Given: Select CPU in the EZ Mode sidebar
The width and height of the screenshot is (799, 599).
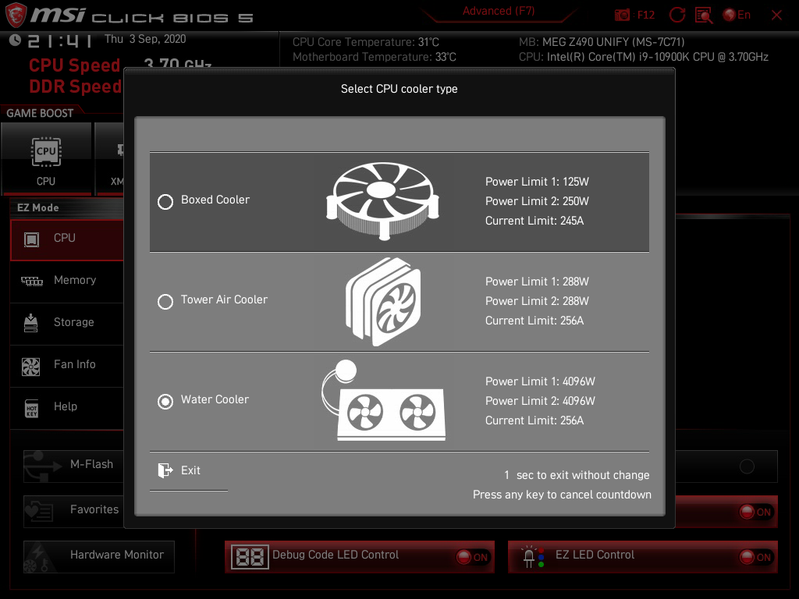Looking at the screenshot, I should pos(66,239).
